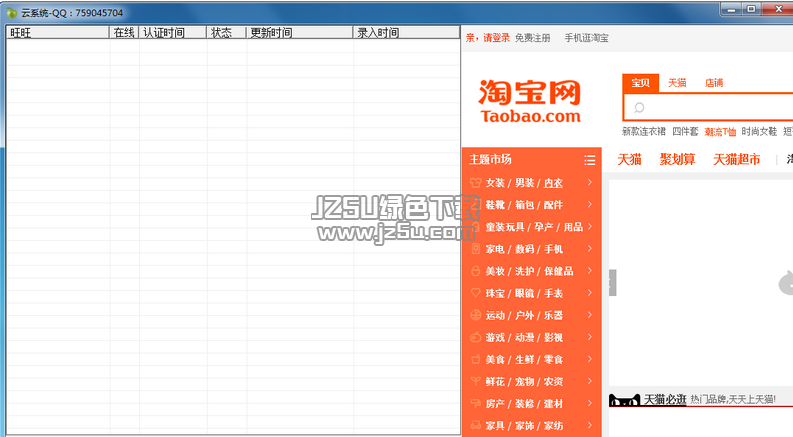Click the sofa icon beside 家具
793x437 pixels.
point(475,425)
